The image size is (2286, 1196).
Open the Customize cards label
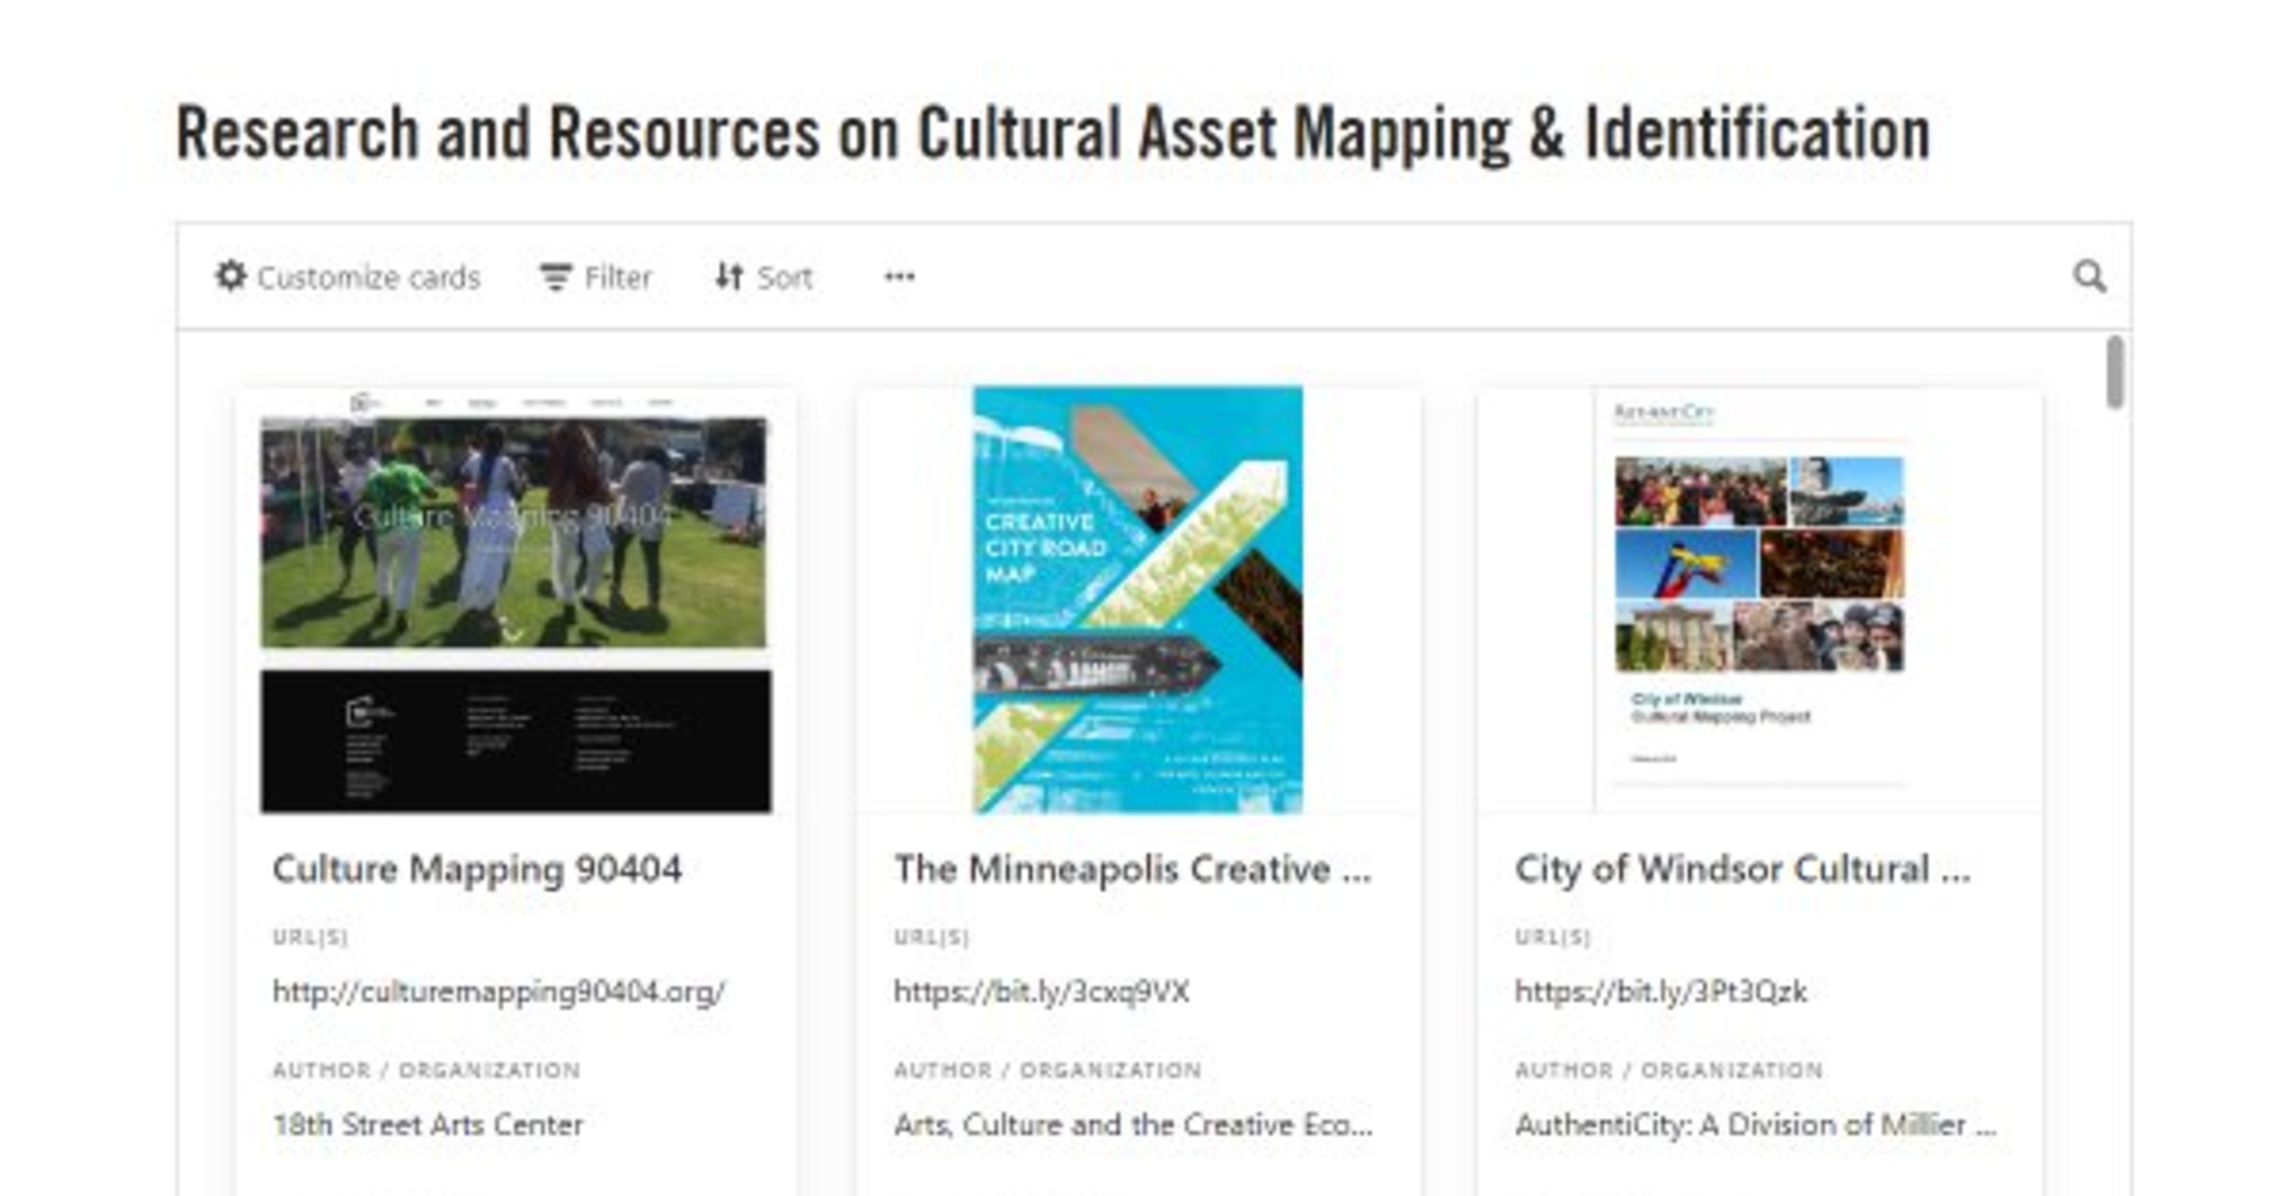(368, 277)
